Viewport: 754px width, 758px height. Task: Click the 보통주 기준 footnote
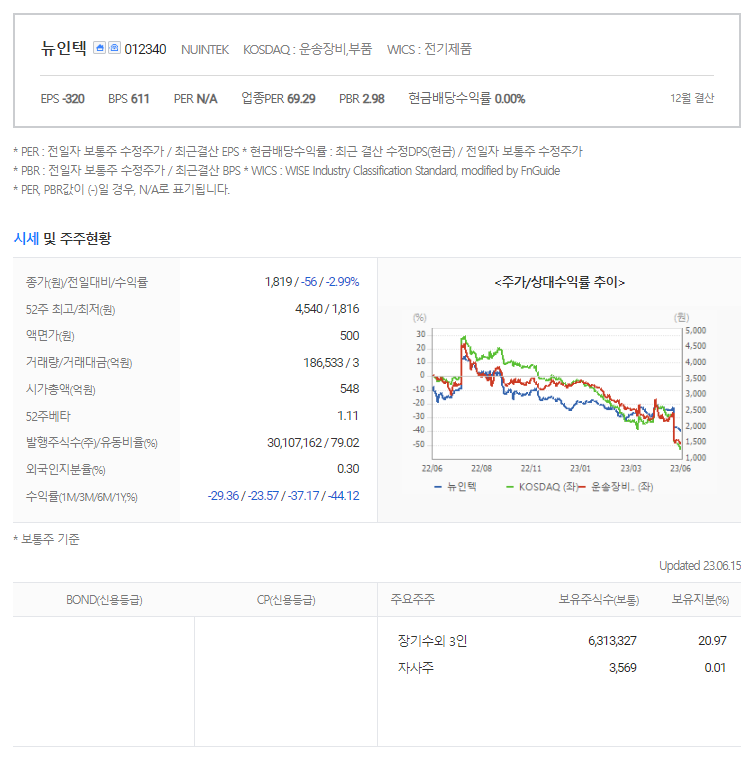point(46,539)
